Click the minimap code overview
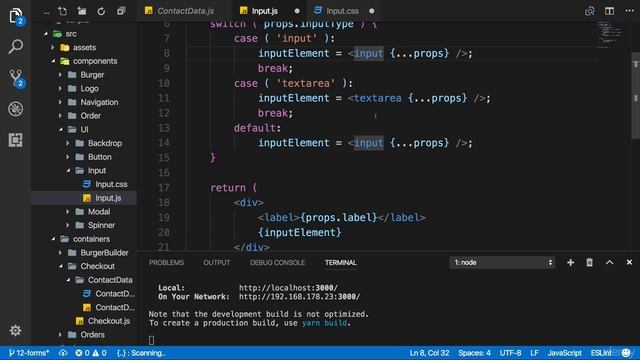The width and height of the screenshot is (640, 360). (611, 34)
